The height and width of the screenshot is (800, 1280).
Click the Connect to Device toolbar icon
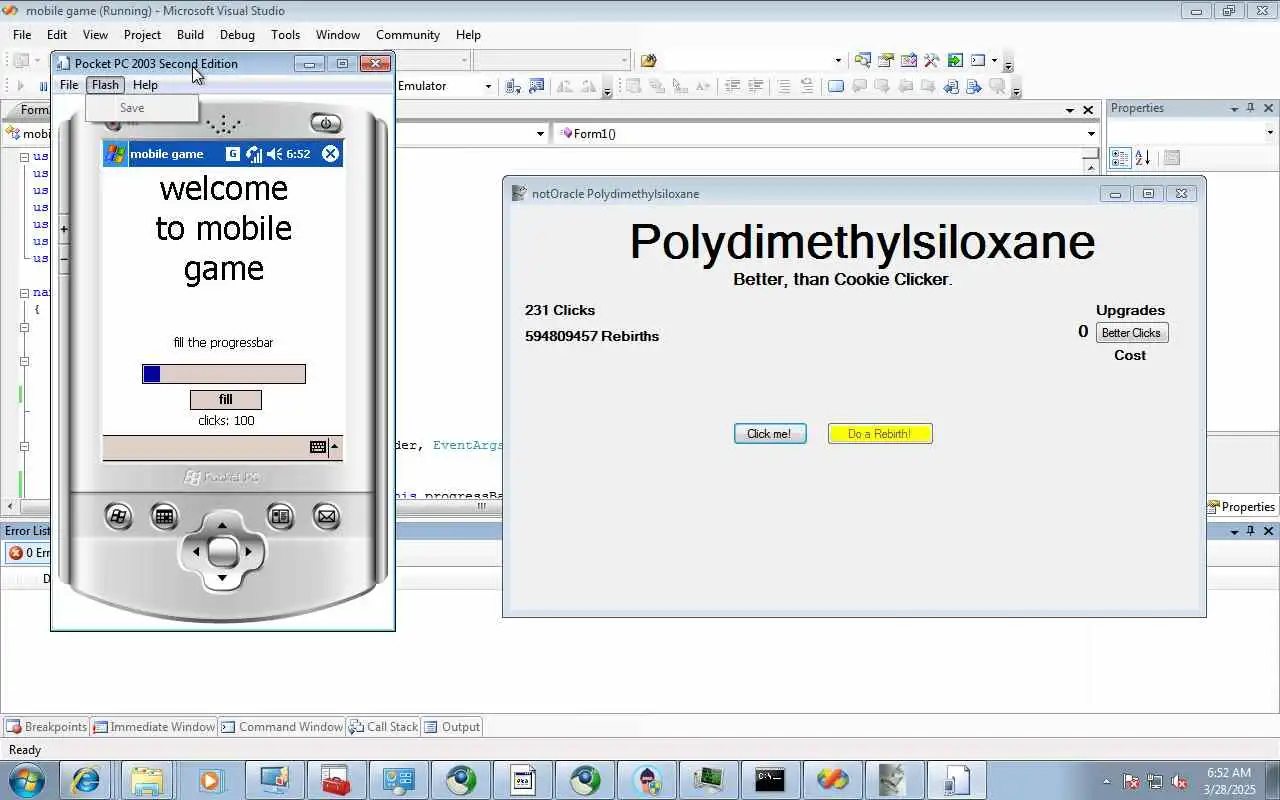513,86
